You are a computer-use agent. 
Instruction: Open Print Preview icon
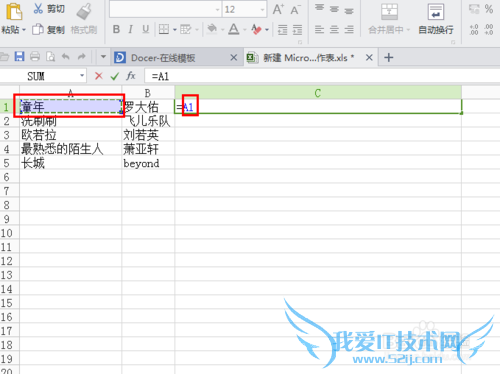[50, 57]
